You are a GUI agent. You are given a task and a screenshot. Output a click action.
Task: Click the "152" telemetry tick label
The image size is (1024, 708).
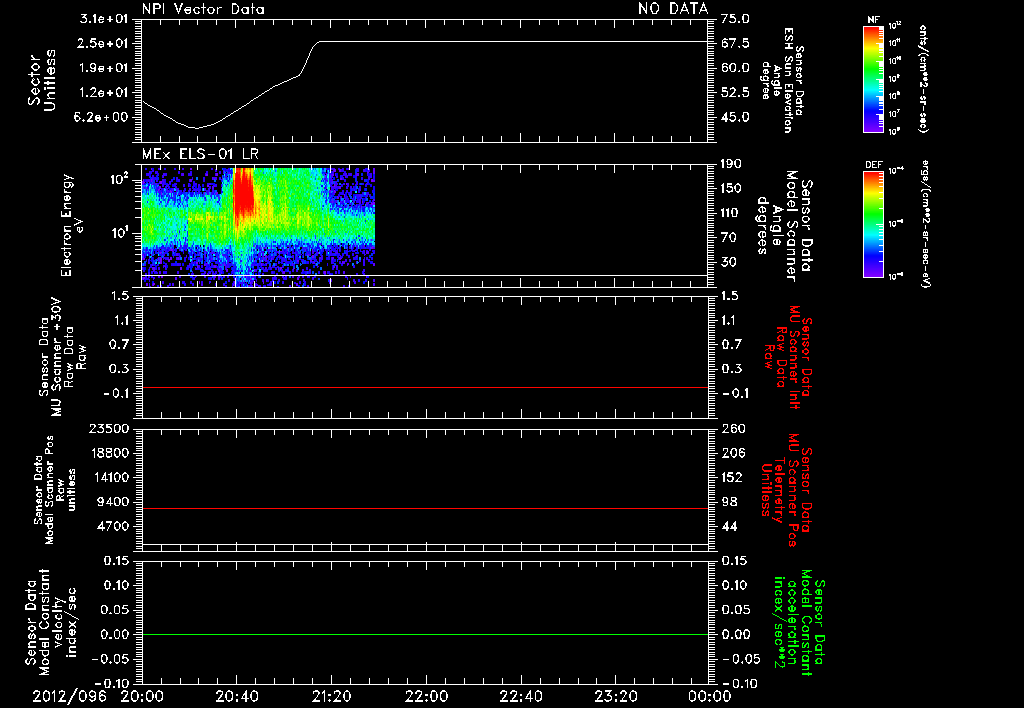tap(733, 477)
